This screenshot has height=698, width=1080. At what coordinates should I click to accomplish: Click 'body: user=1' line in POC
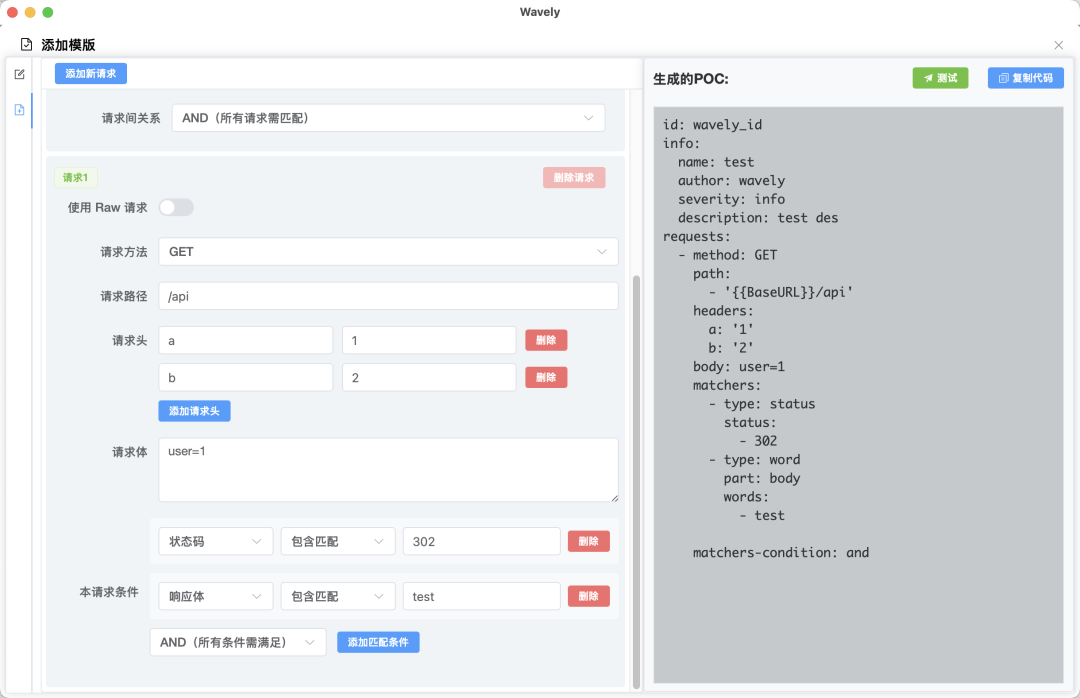[x=739, y=367]
